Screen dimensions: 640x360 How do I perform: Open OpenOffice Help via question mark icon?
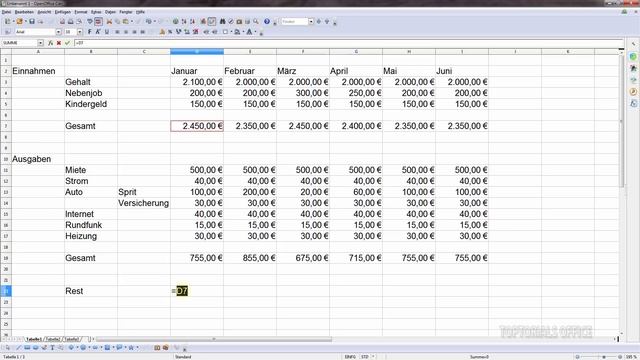267,21
